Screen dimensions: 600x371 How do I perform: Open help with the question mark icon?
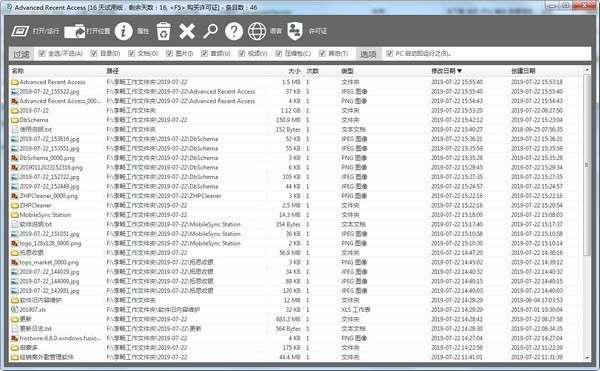pos(234,31)
